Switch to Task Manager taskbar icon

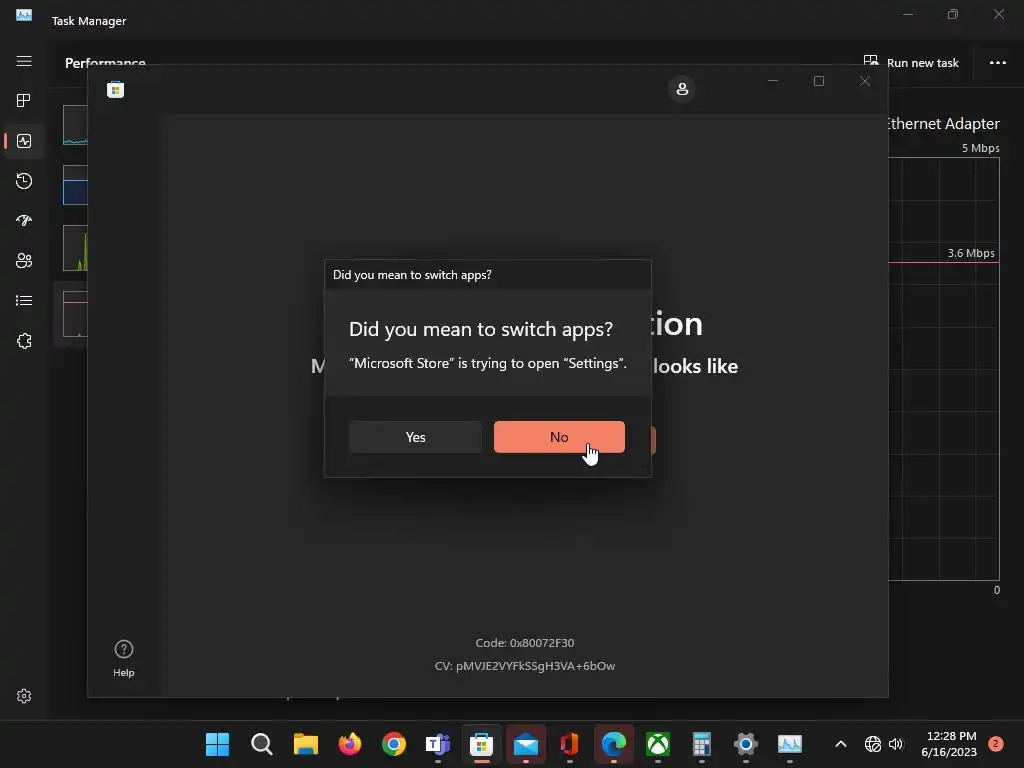pos(790,744)
